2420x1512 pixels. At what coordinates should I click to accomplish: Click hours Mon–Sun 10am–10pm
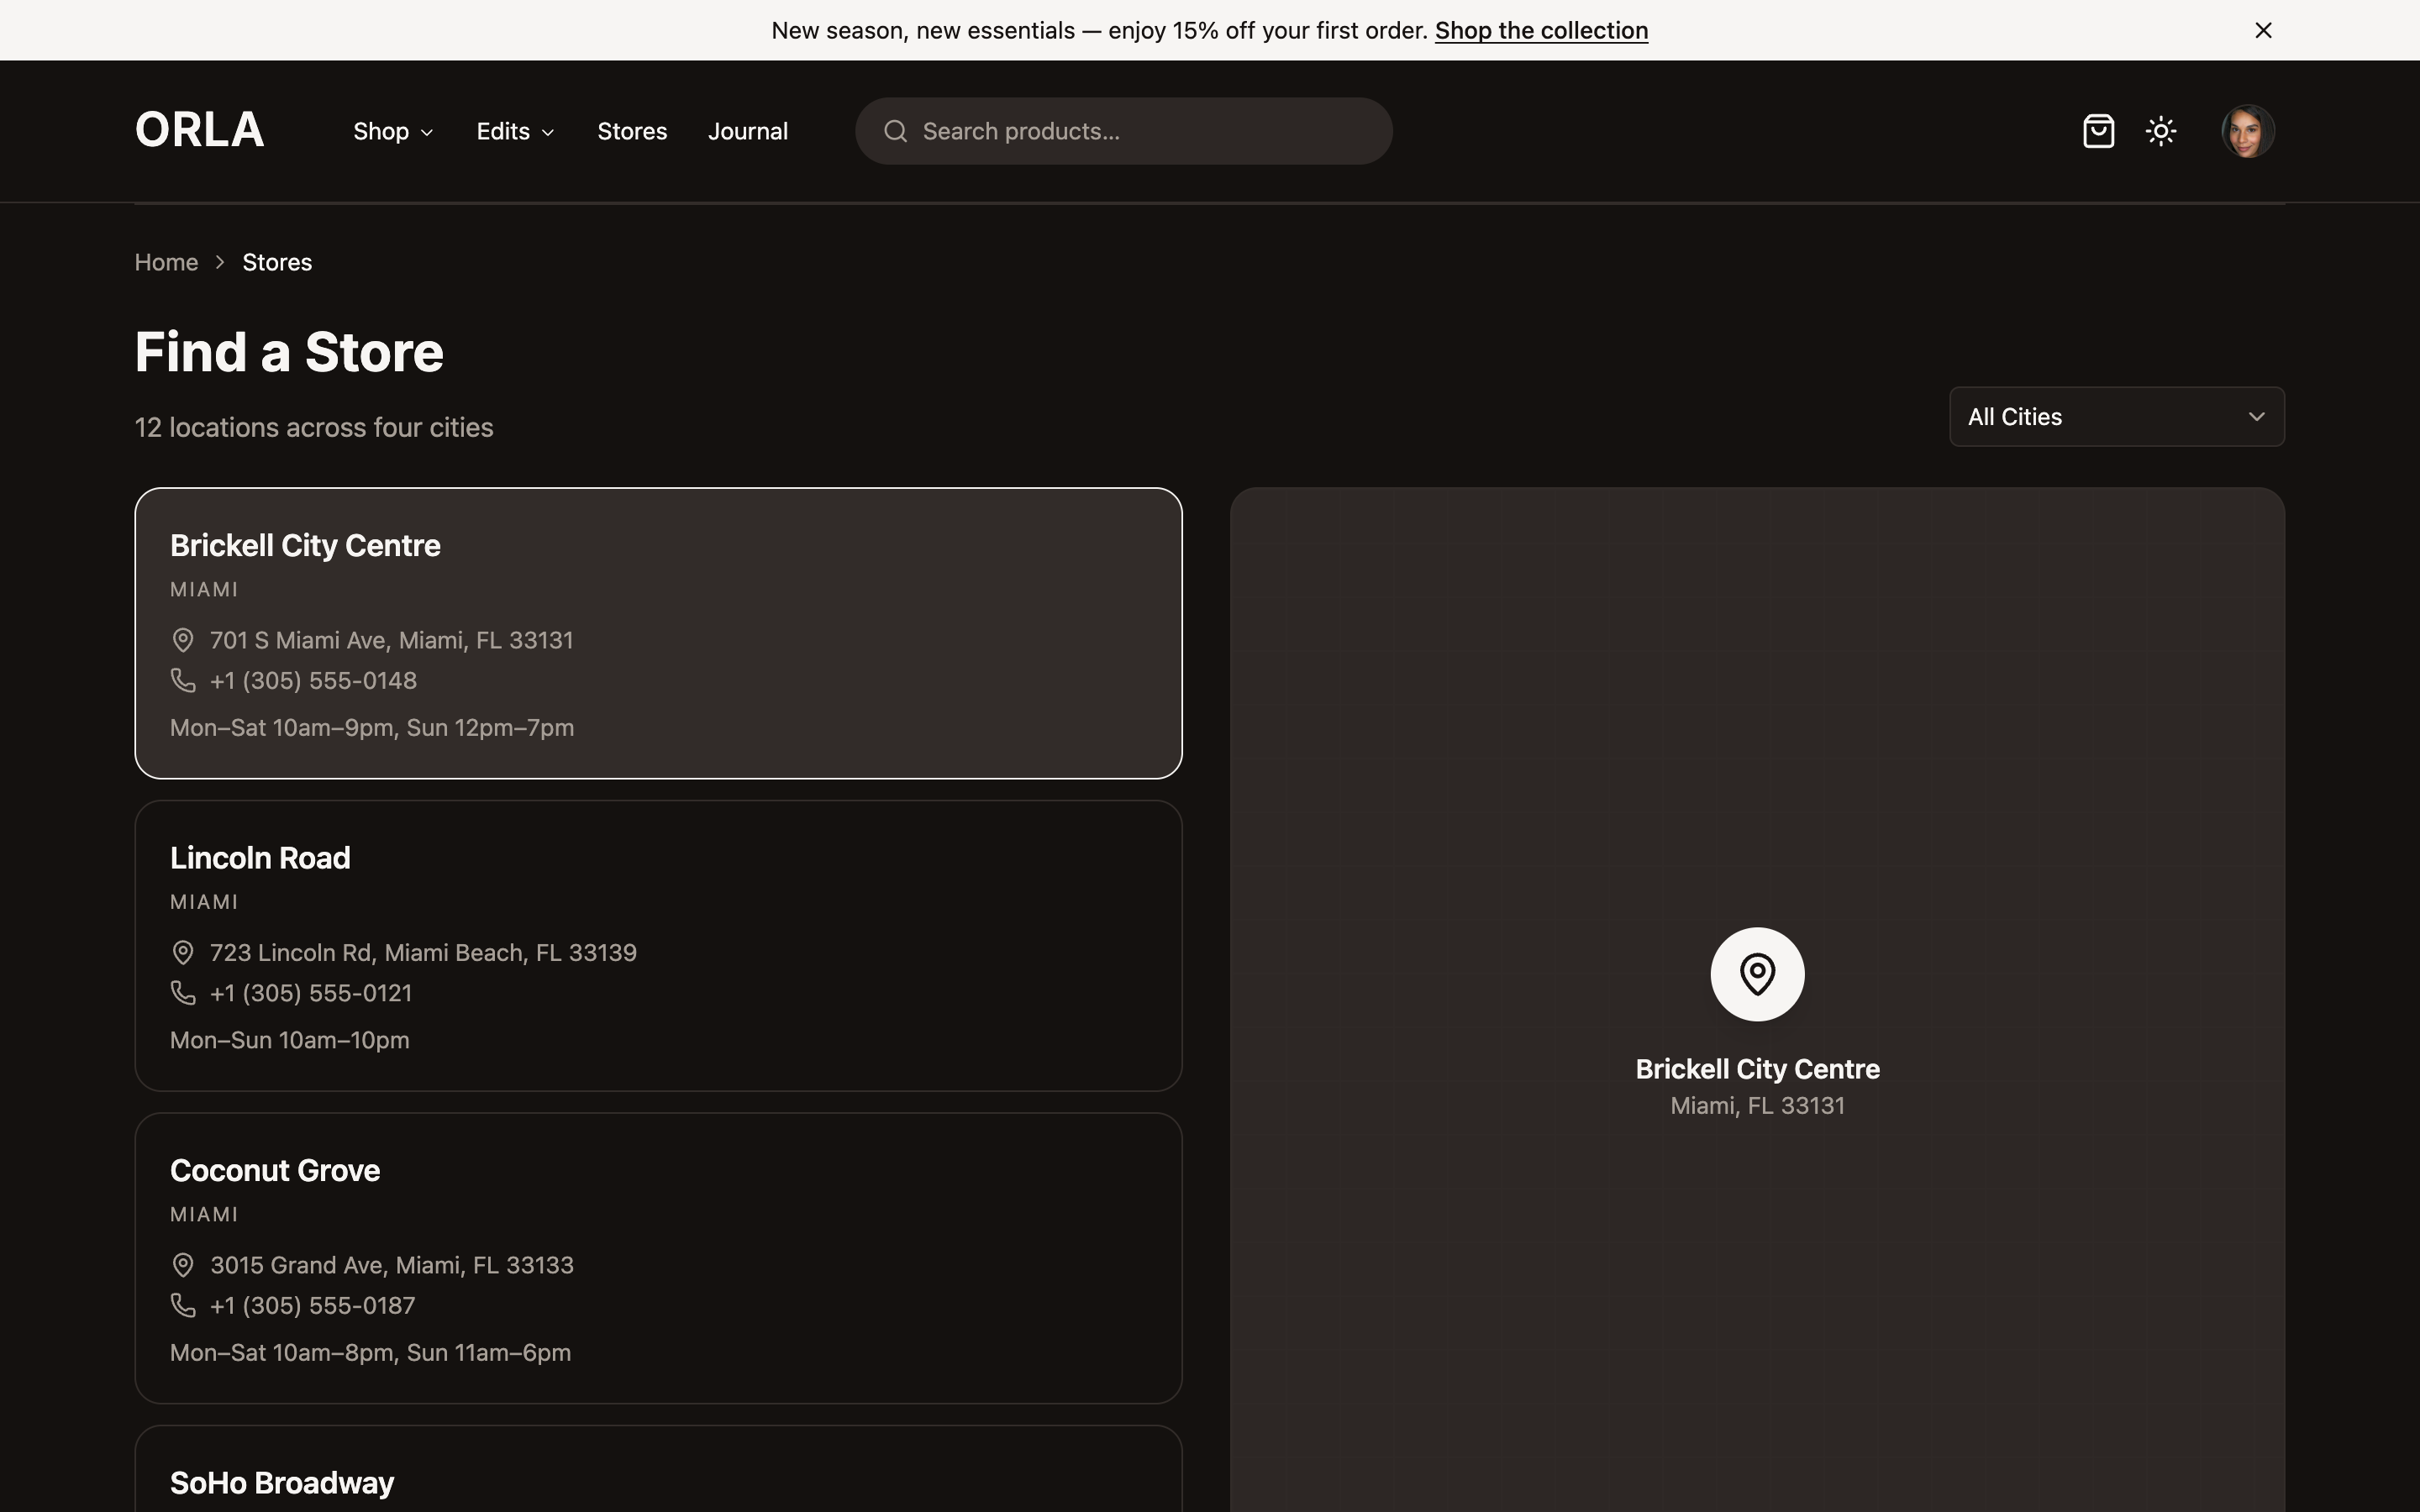tap(289, 1040)
